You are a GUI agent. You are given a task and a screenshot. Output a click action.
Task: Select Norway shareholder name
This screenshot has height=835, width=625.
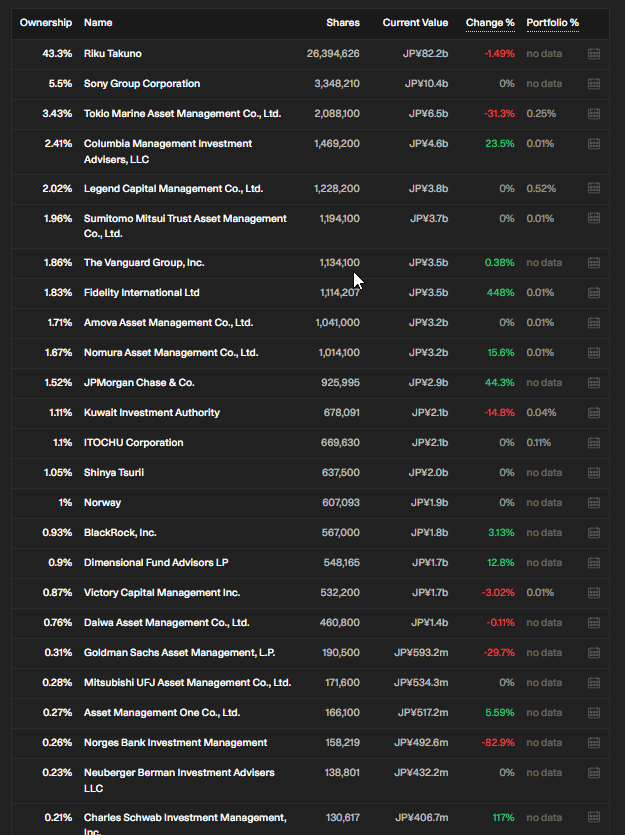coord(102,503)
